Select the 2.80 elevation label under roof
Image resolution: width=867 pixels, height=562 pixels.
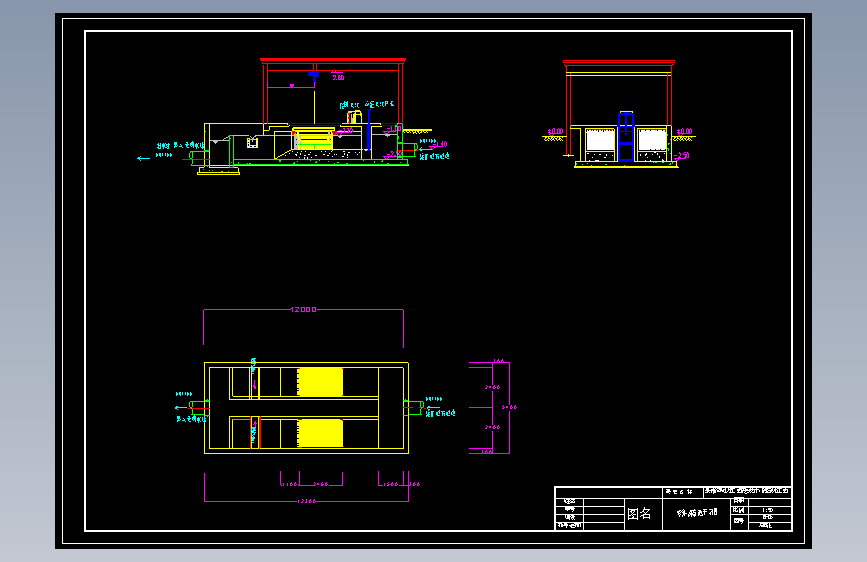(338, 77)
